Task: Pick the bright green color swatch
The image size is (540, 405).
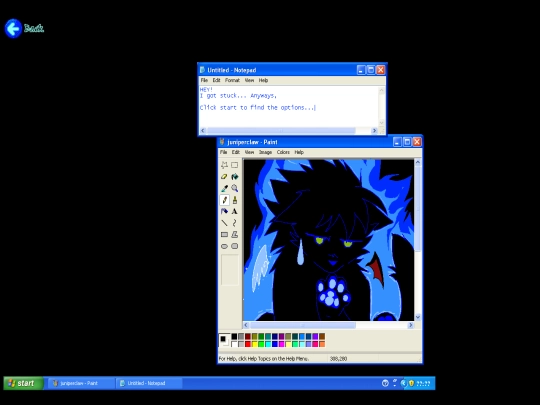Action: pos(261,344)
